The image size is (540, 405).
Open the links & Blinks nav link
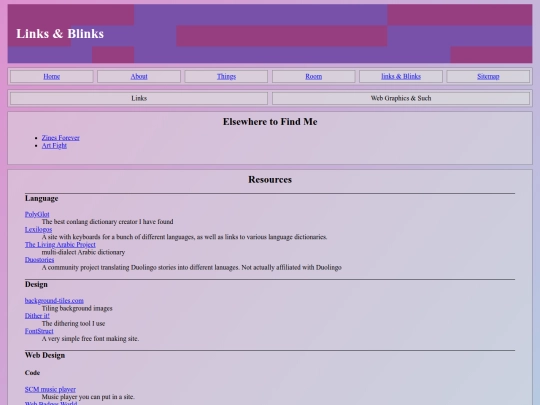pyautogui.click(x=401, y=76)
